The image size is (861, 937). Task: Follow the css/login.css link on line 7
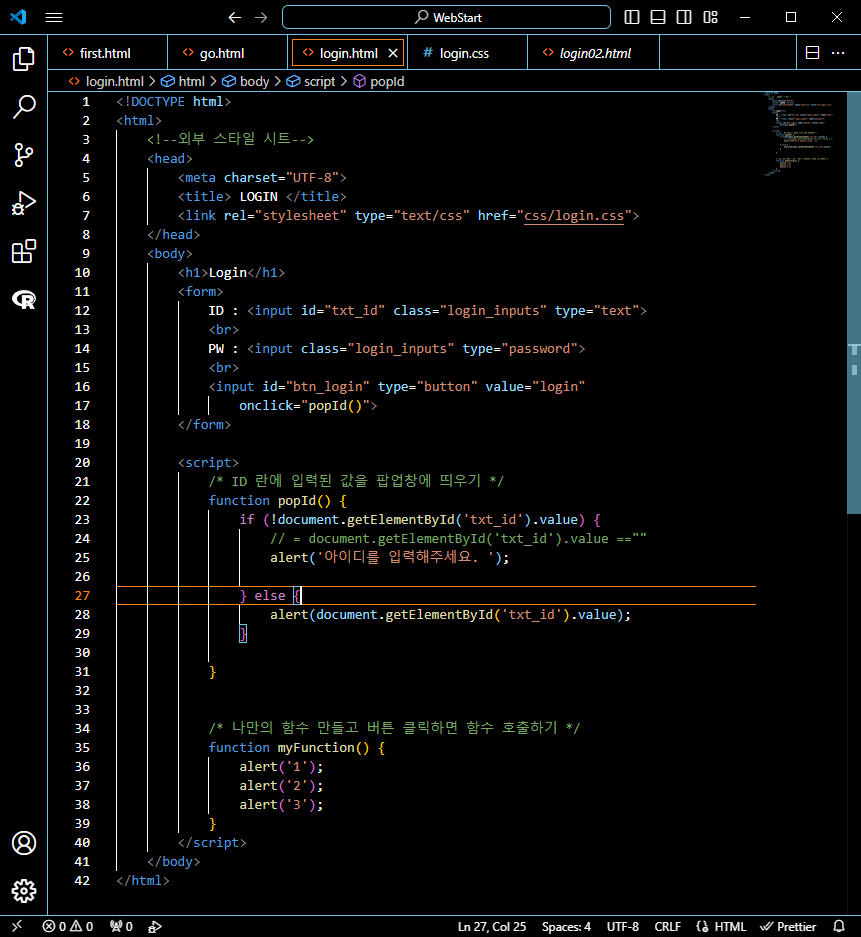coord(574,216)
